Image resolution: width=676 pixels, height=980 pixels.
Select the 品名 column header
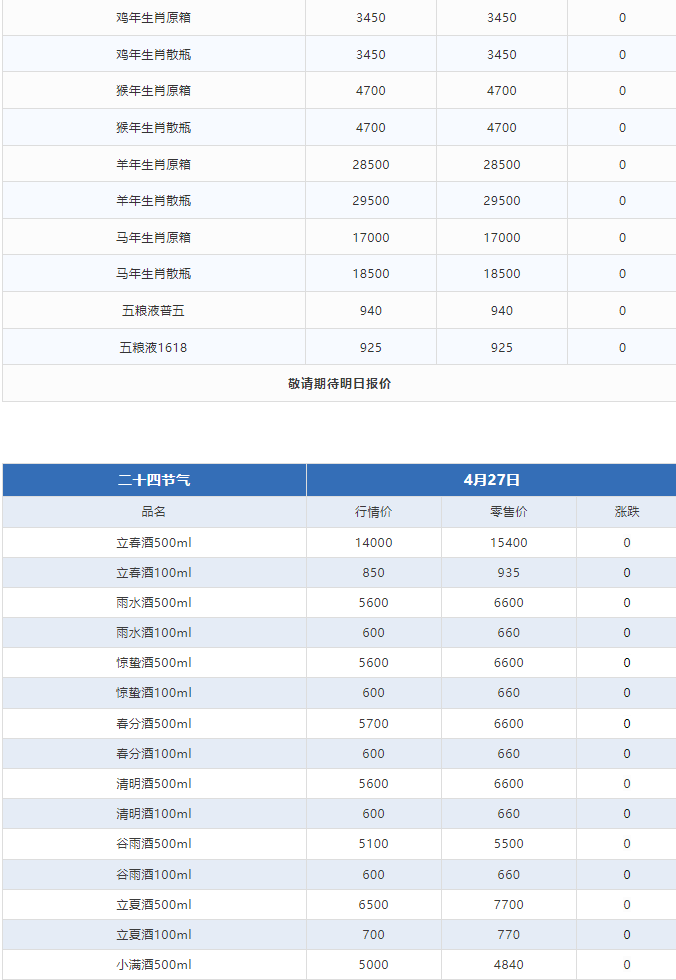coord(154,512)
